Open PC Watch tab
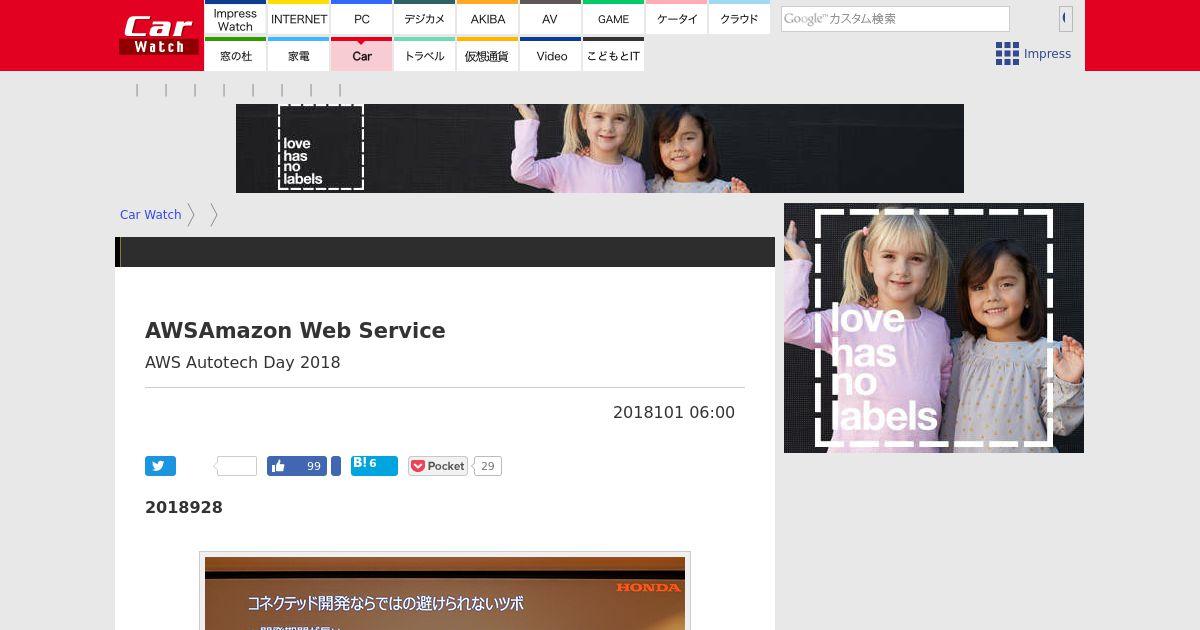This screenshot has width=1200, height=630. [x=361, y=19]
